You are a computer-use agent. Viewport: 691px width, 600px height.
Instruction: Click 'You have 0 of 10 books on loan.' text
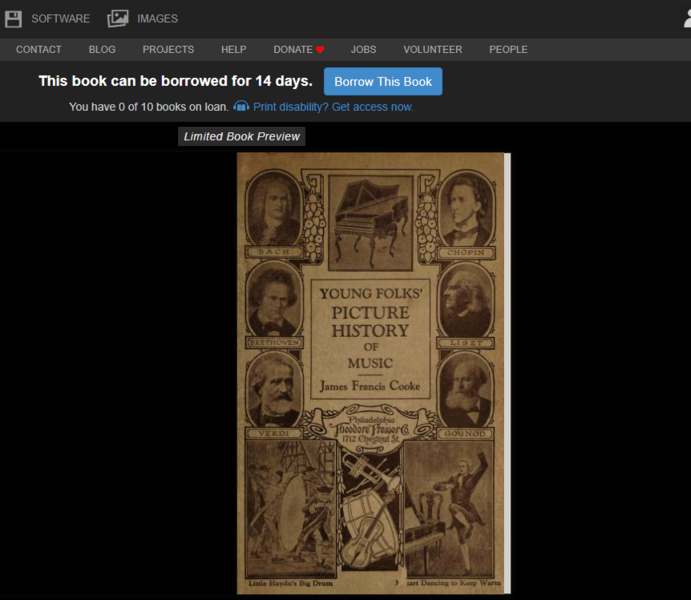click(x=149, y=107)
